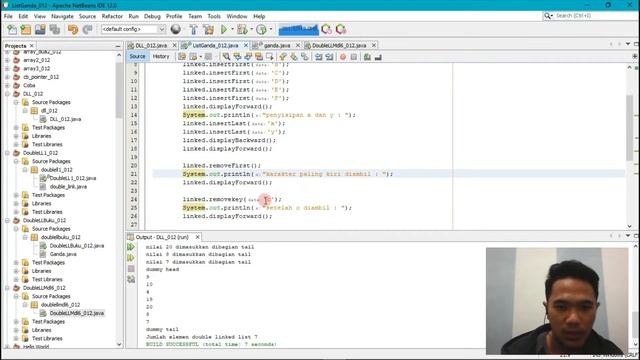Open the Team menu
The image size is (640, 360).
point(195,16)
